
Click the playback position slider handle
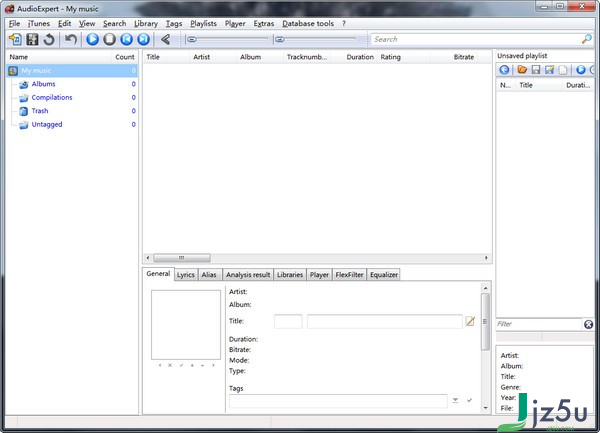point(192,39)
